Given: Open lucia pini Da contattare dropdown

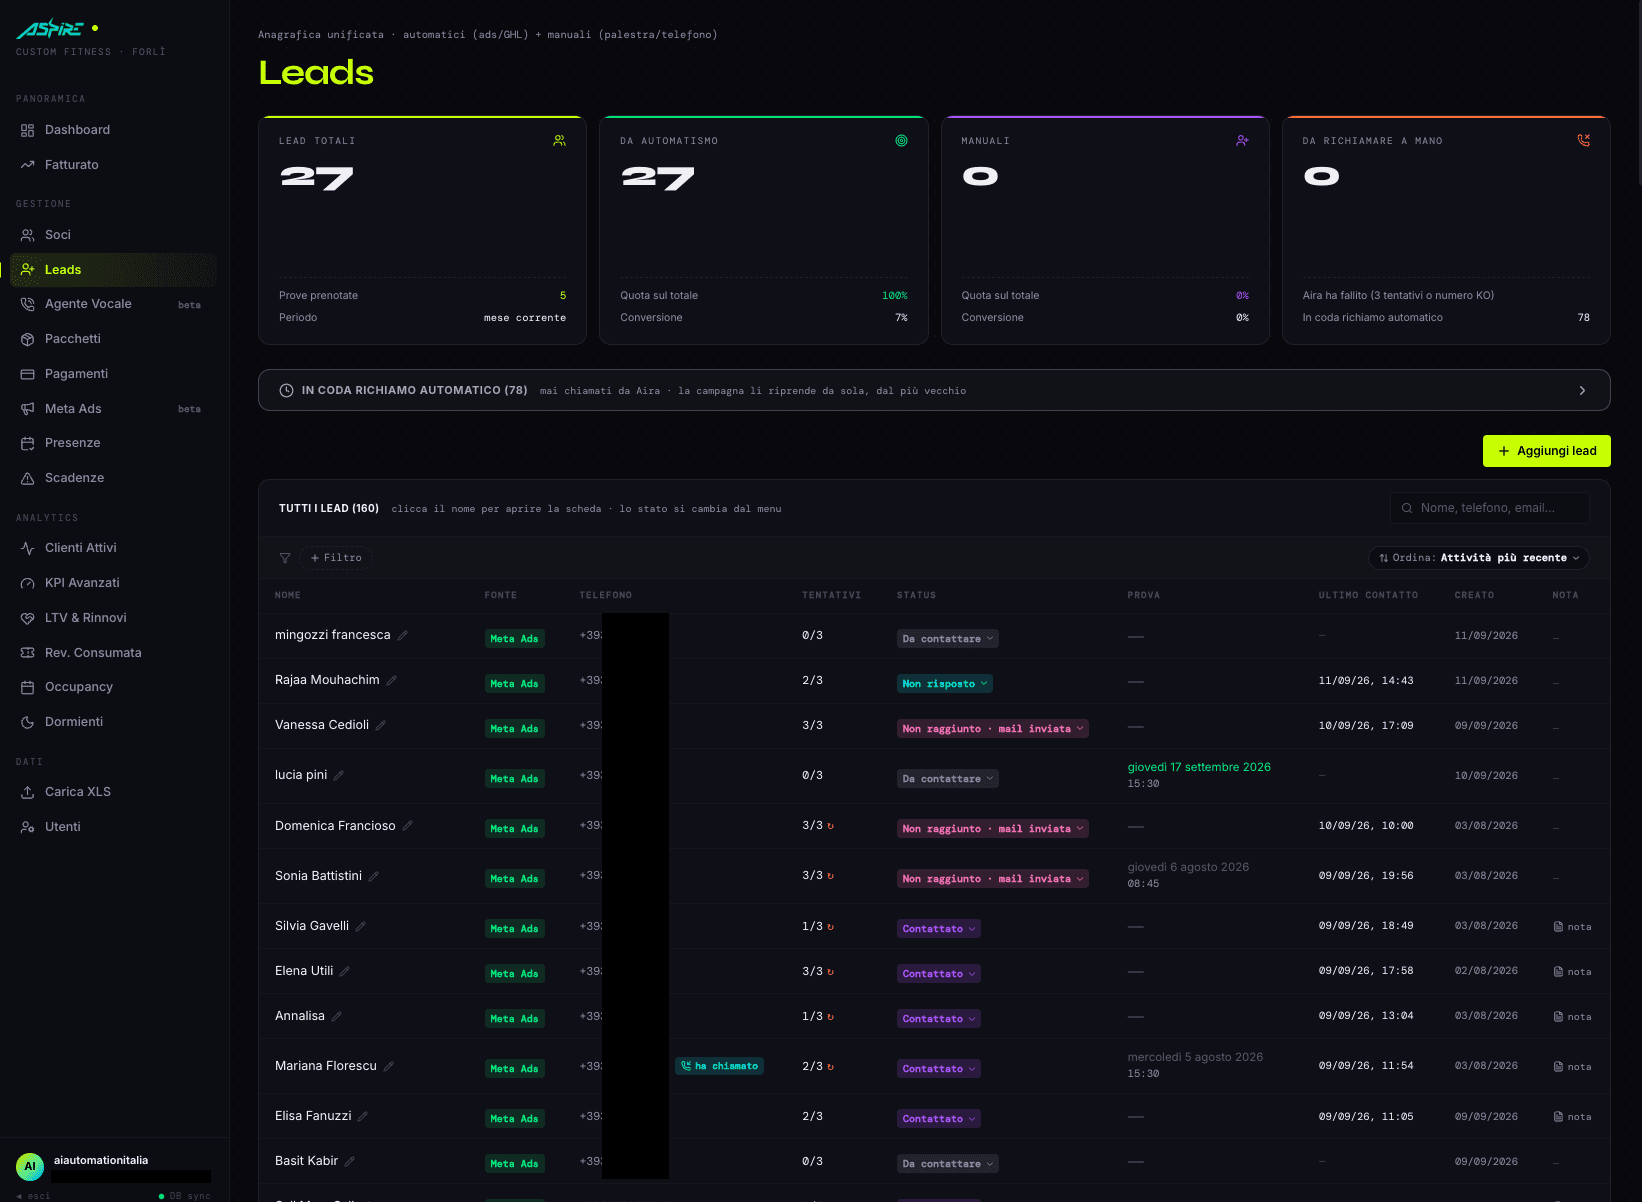Looking at the screenshot, I should coord(948,779).
